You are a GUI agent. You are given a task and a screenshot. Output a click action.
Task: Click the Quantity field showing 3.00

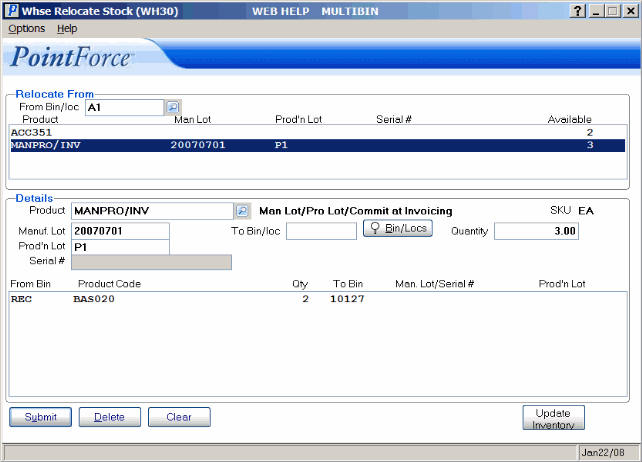tap(536, 231)
